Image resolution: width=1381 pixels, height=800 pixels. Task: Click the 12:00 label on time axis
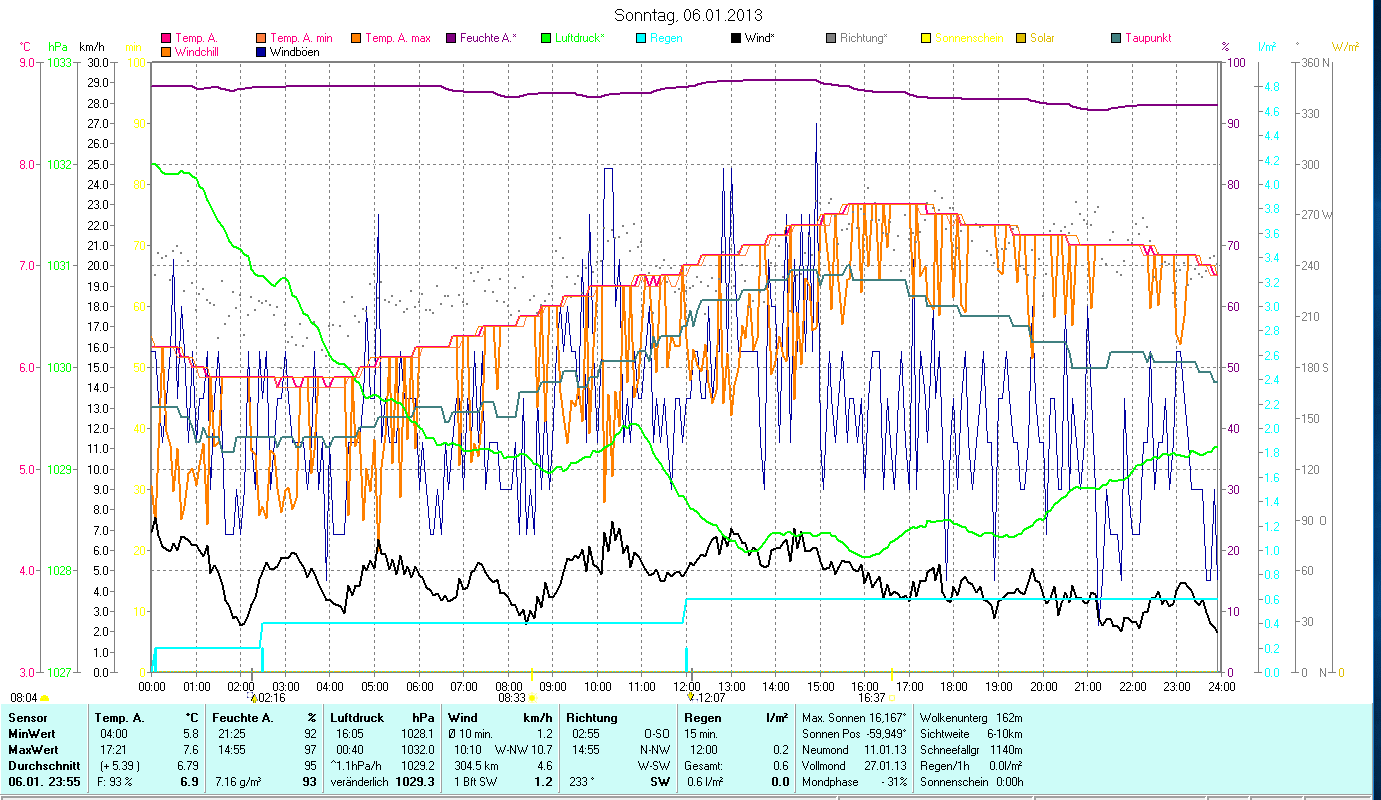point(688,686)
